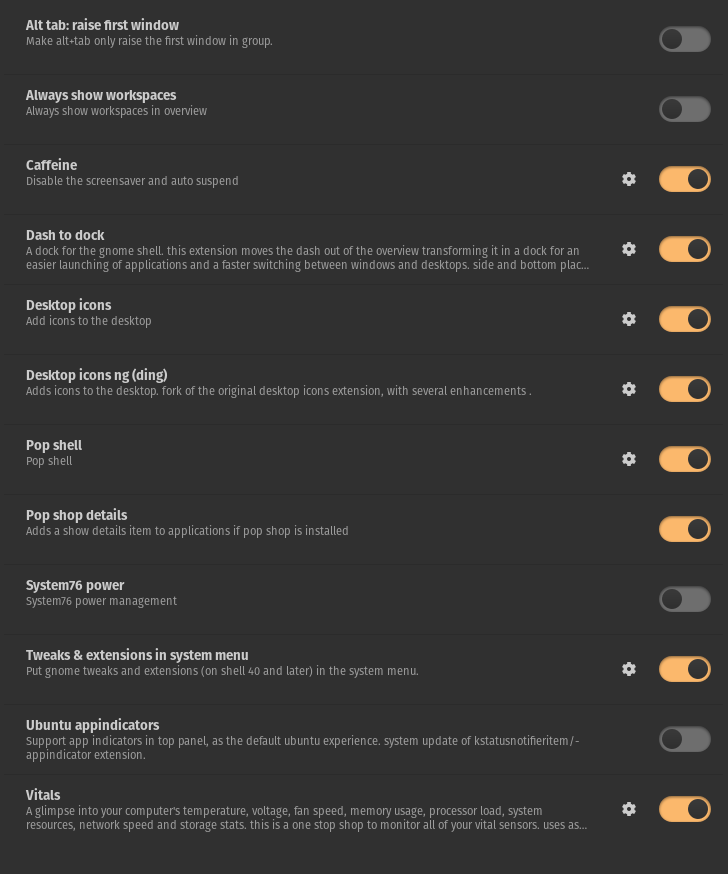Disable the Vitals extension
Image resolution: width=728 pixels, height=874 pixels.
click(684, 809)
